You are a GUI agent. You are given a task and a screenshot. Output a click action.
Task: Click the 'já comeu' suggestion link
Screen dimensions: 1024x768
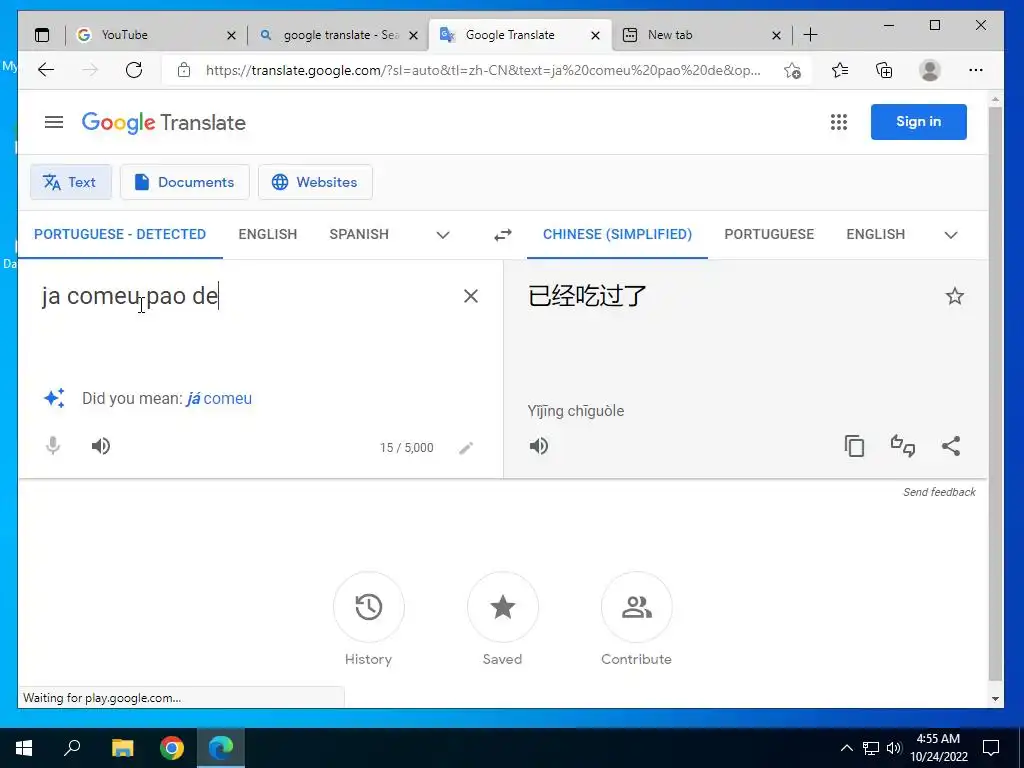[219, 398]
